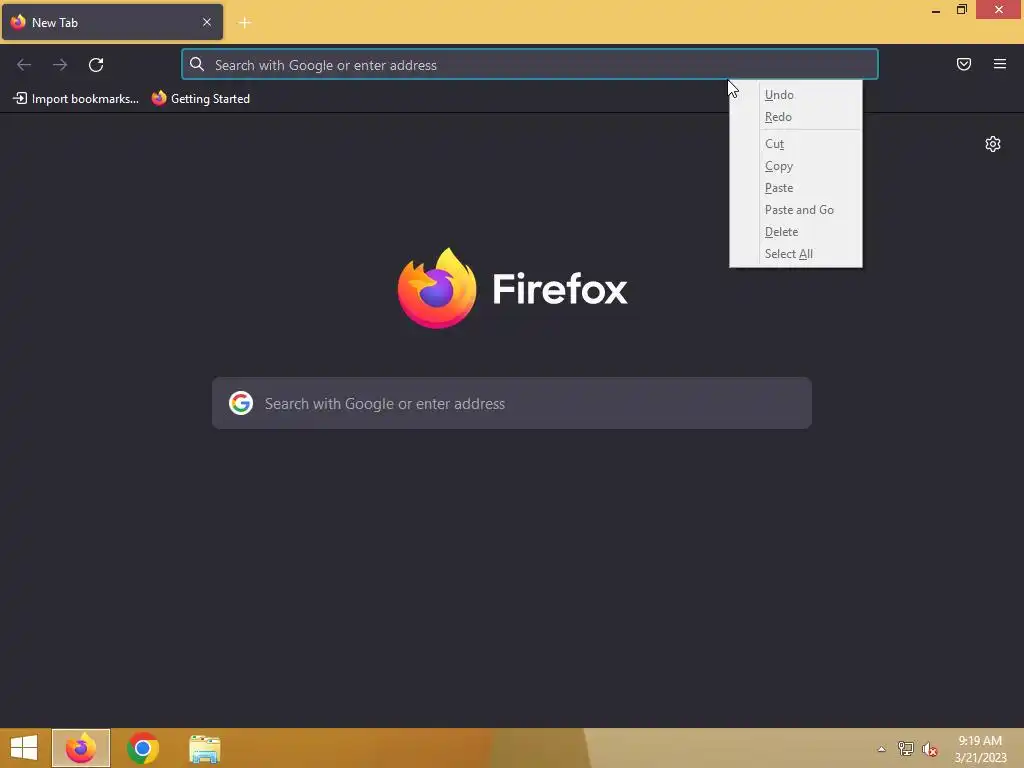The width and height of the screenshot is (1024, 768).
Task: Choose Select All in the context menu
Action: tap(795, 254)
